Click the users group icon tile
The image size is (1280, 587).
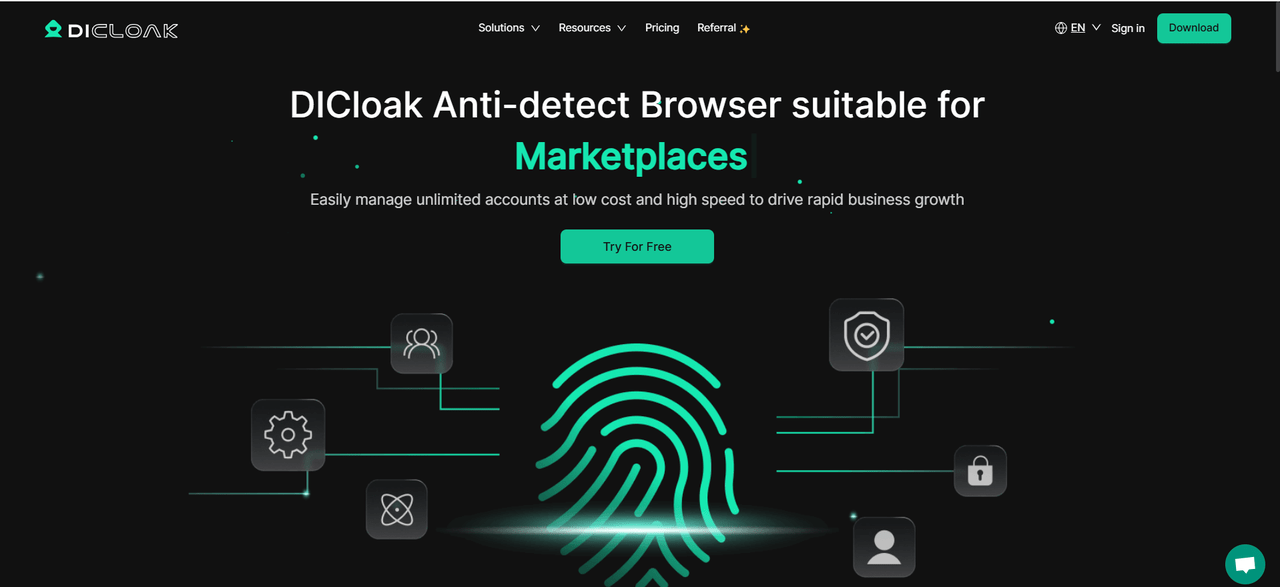[421, 344]
